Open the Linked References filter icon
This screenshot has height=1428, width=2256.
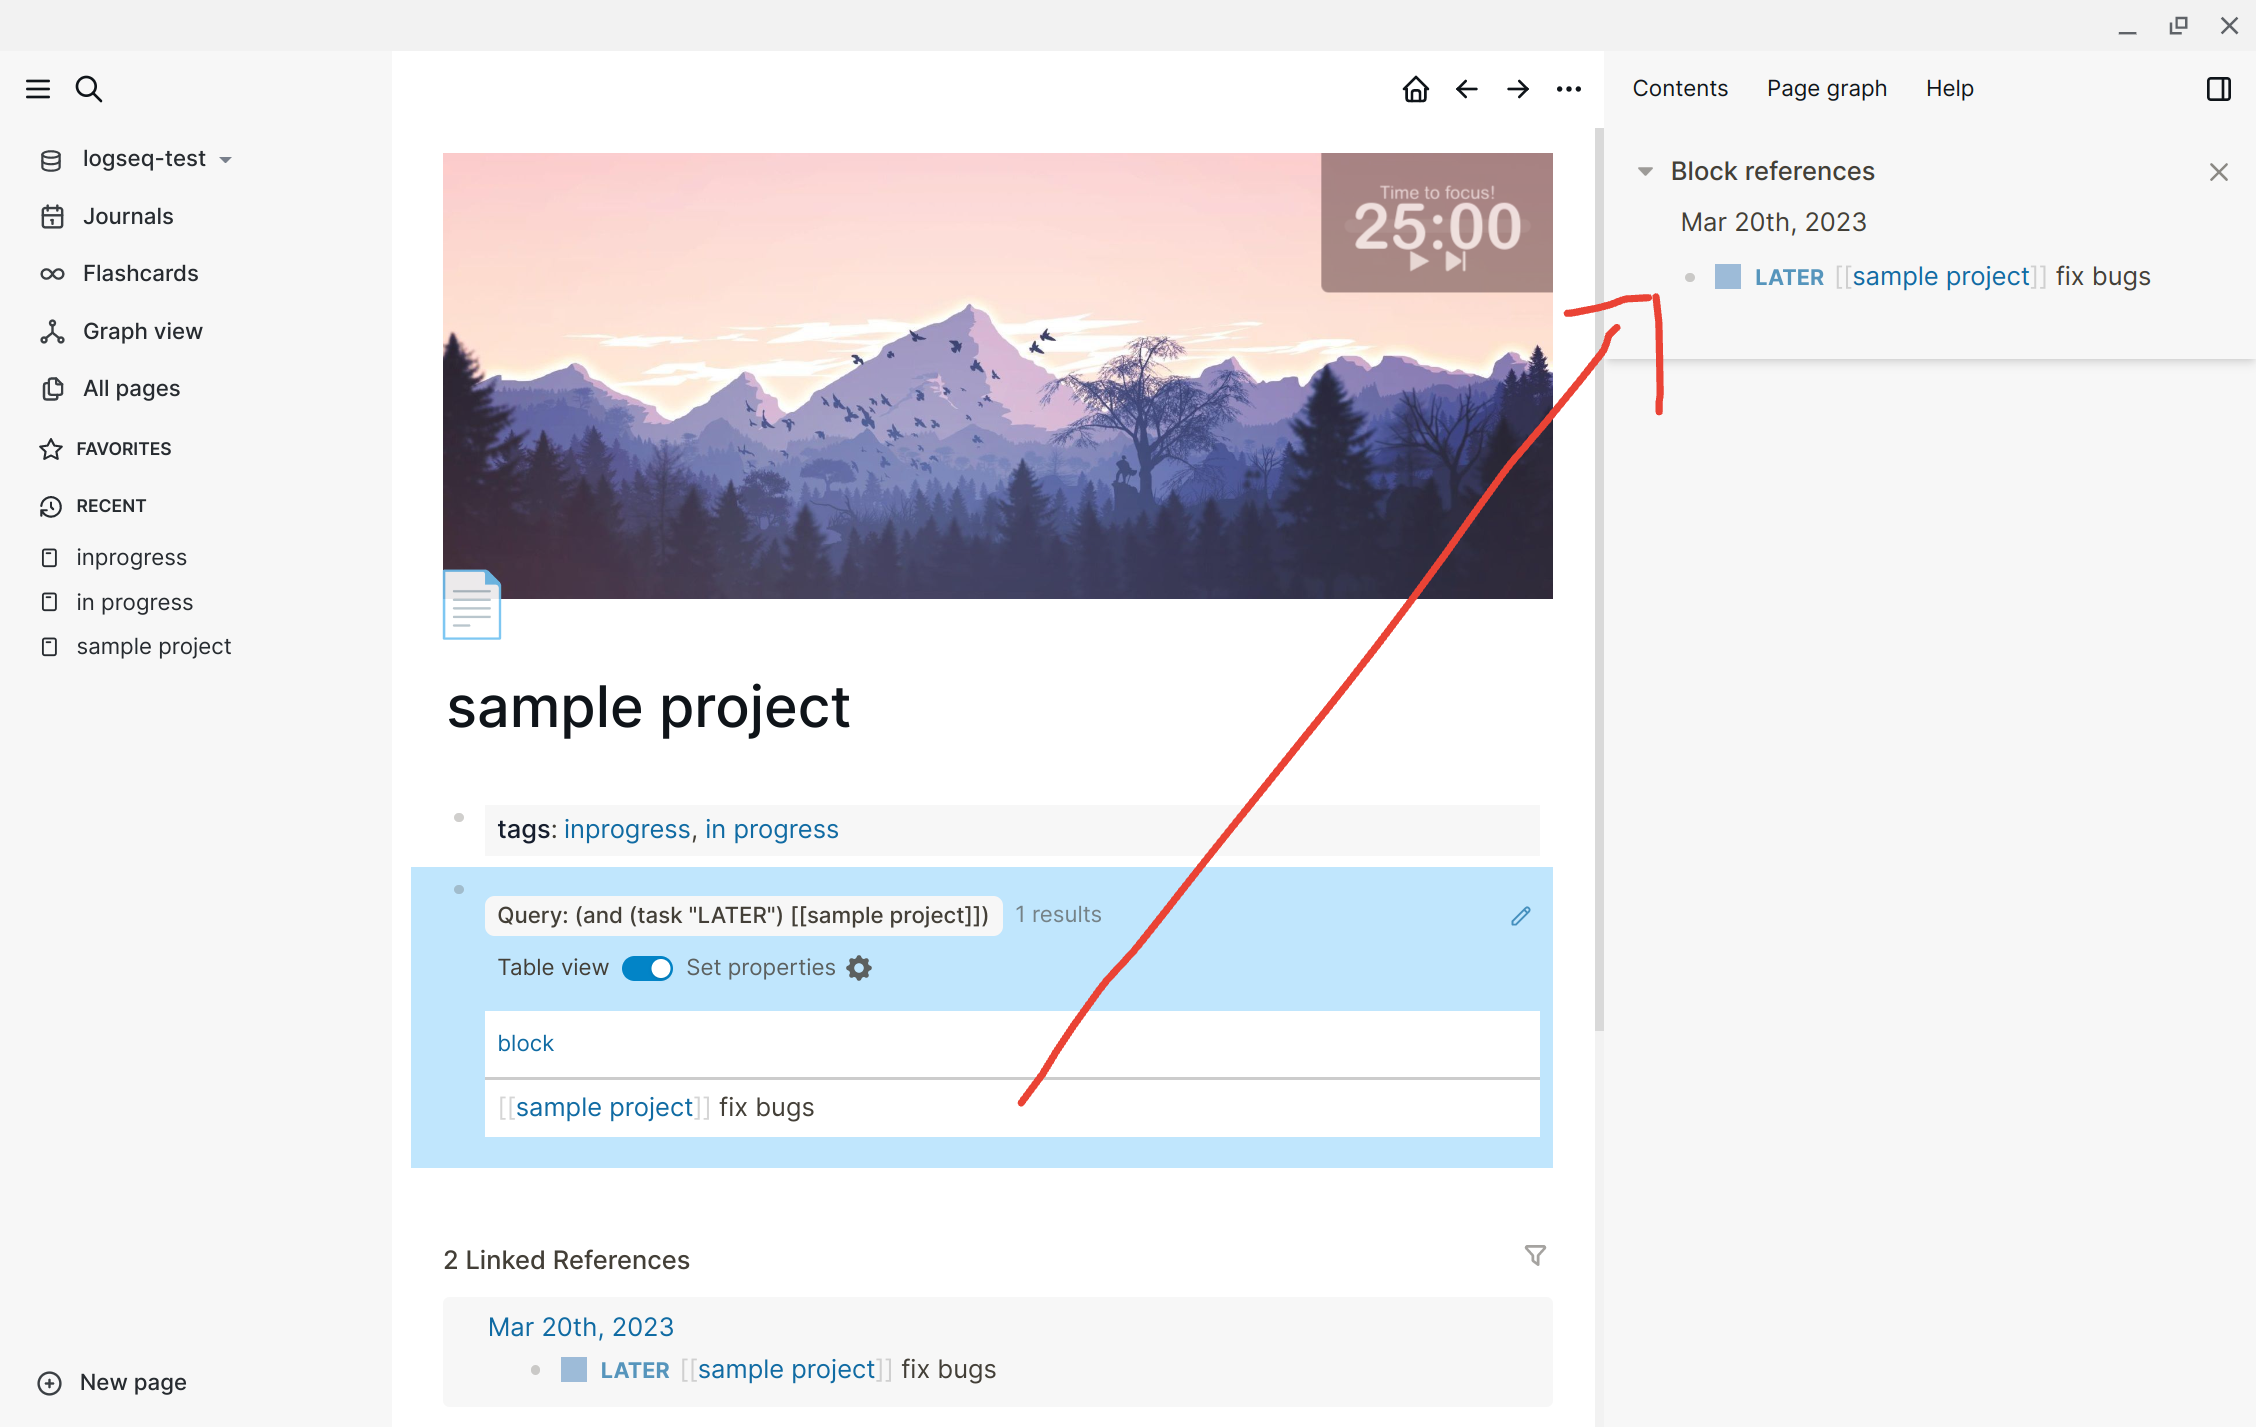tap(1536, 1255)
